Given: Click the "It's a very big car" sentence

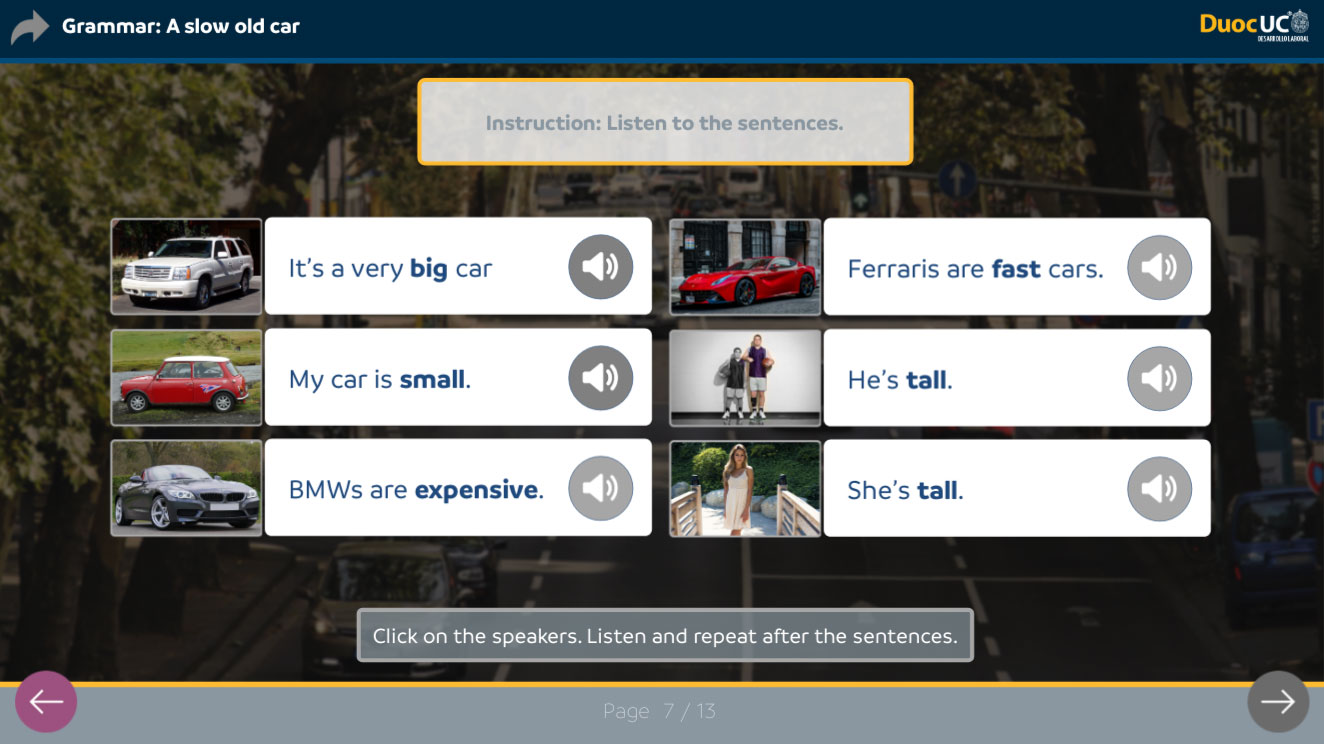Looking at the screenshot, I should click(x=390, y=268).
